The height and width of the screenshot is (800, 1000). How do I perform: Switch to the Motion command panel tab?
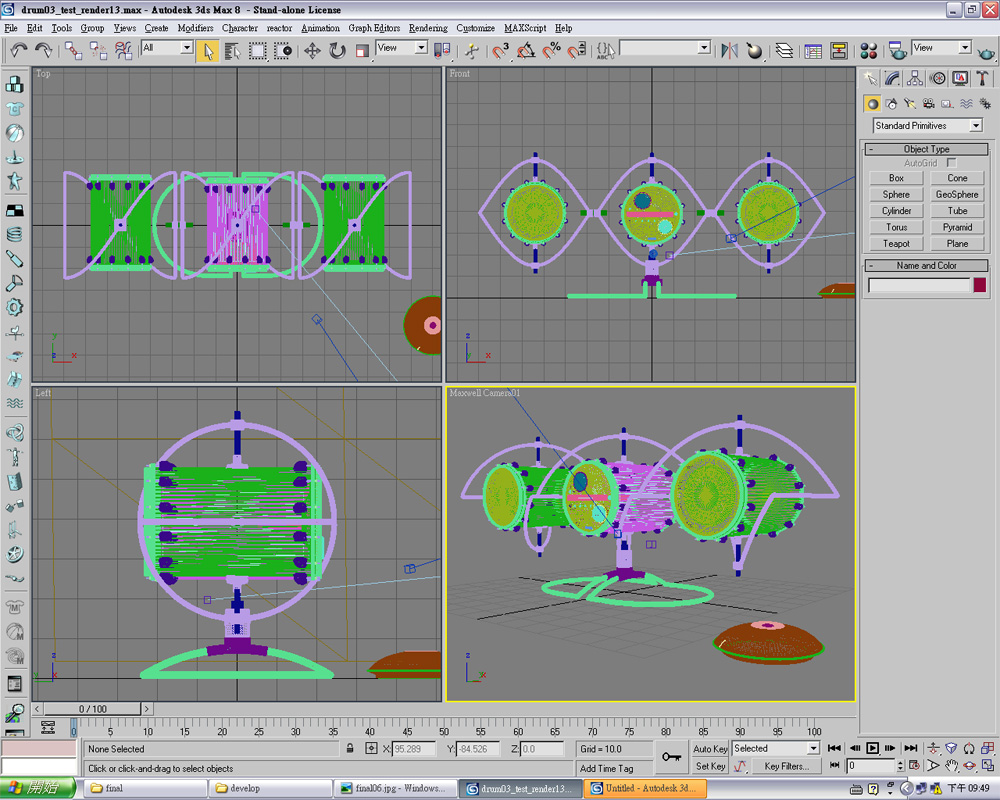pyautogui.click(x=938, y=78)
